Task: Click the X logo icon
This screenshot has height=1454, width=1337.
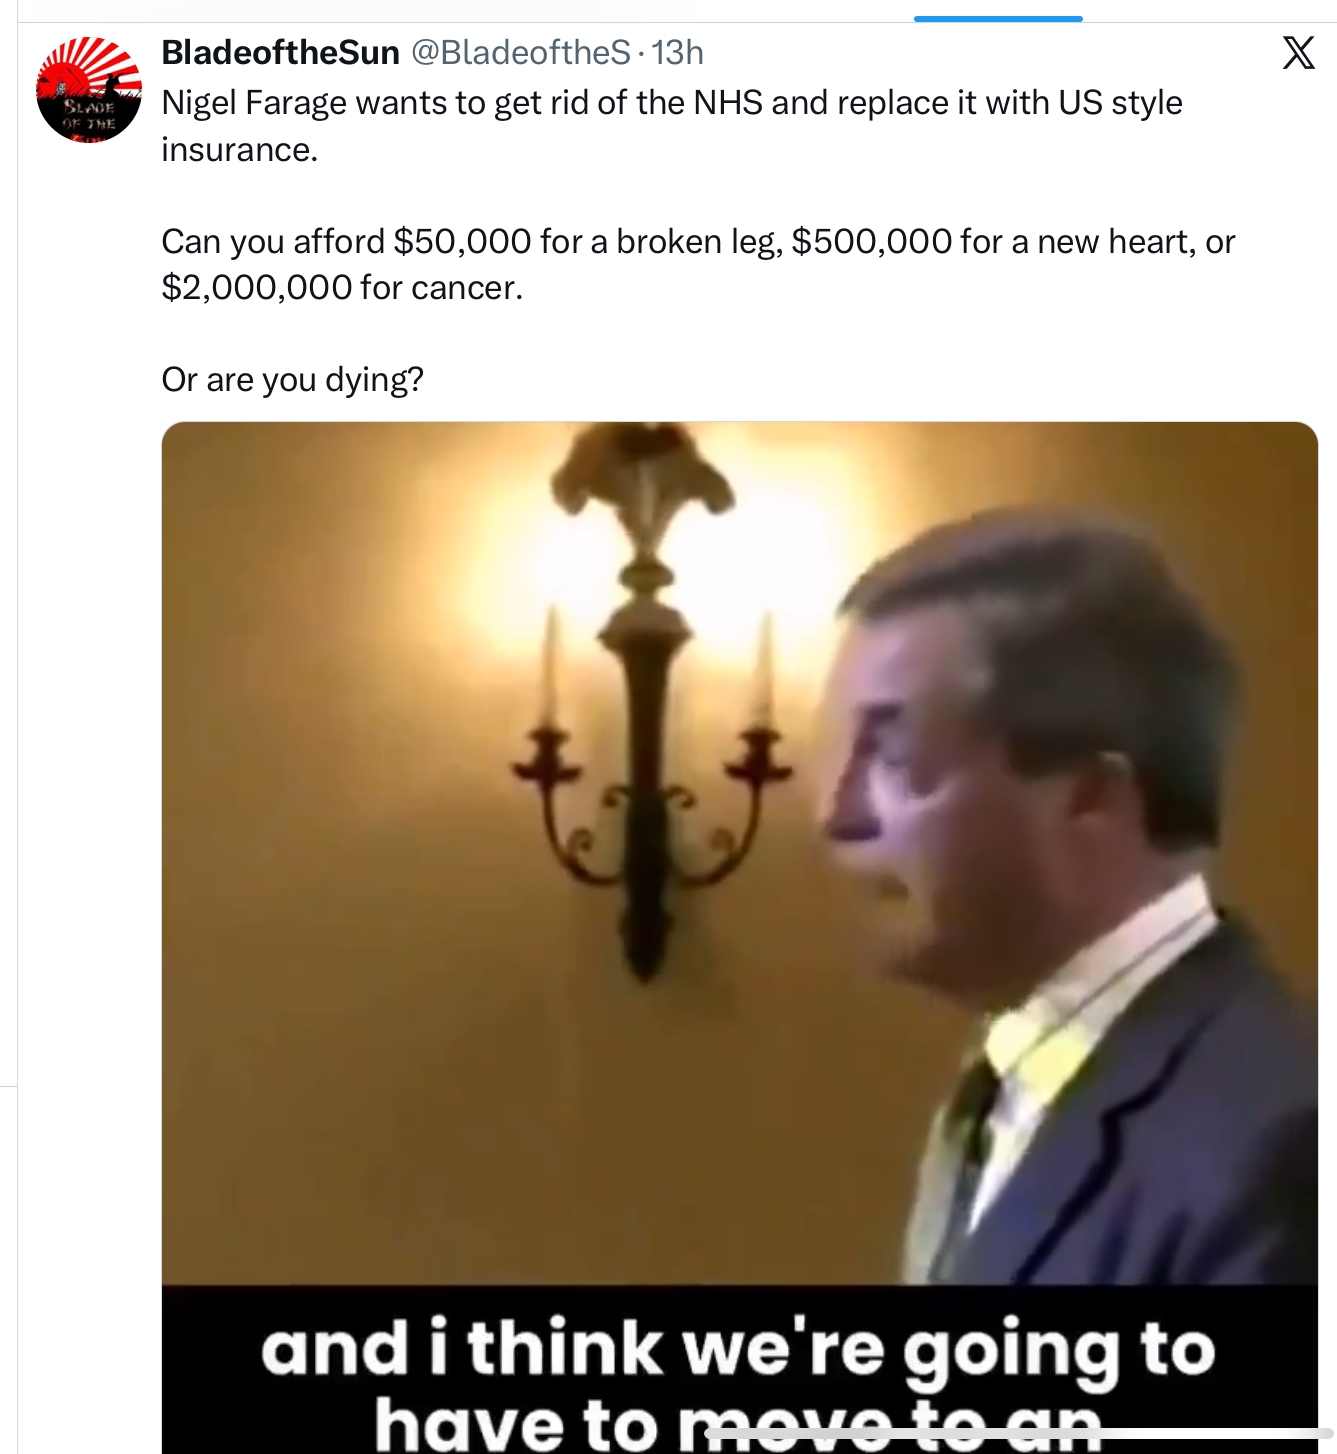Action: (1298, 52)
